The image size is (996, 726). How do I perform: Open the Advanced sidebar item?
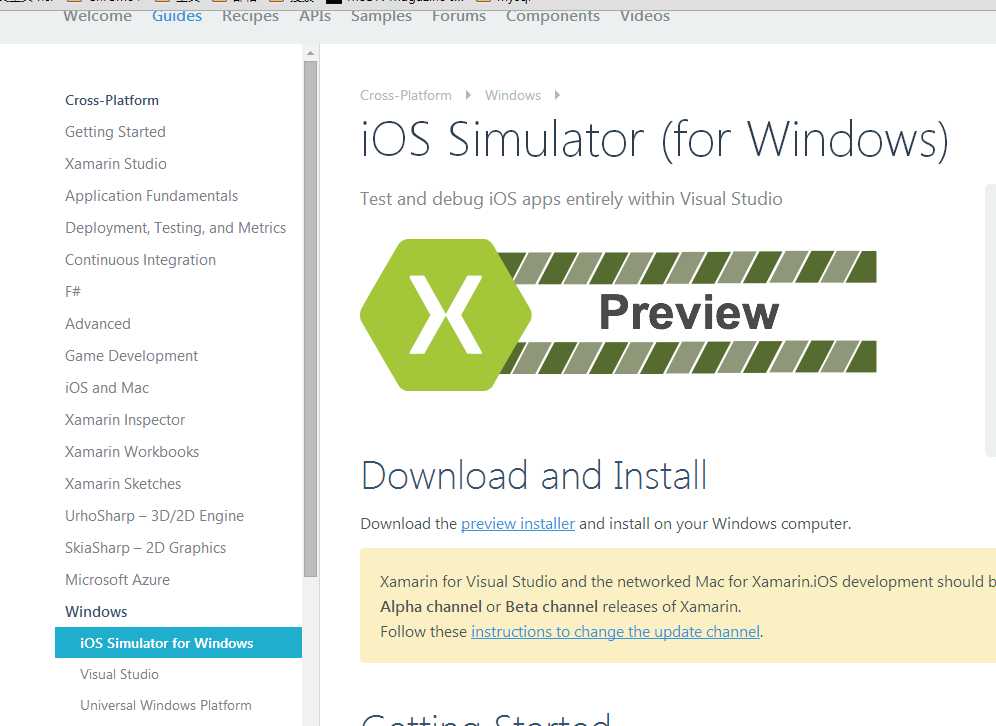[98, 324]
